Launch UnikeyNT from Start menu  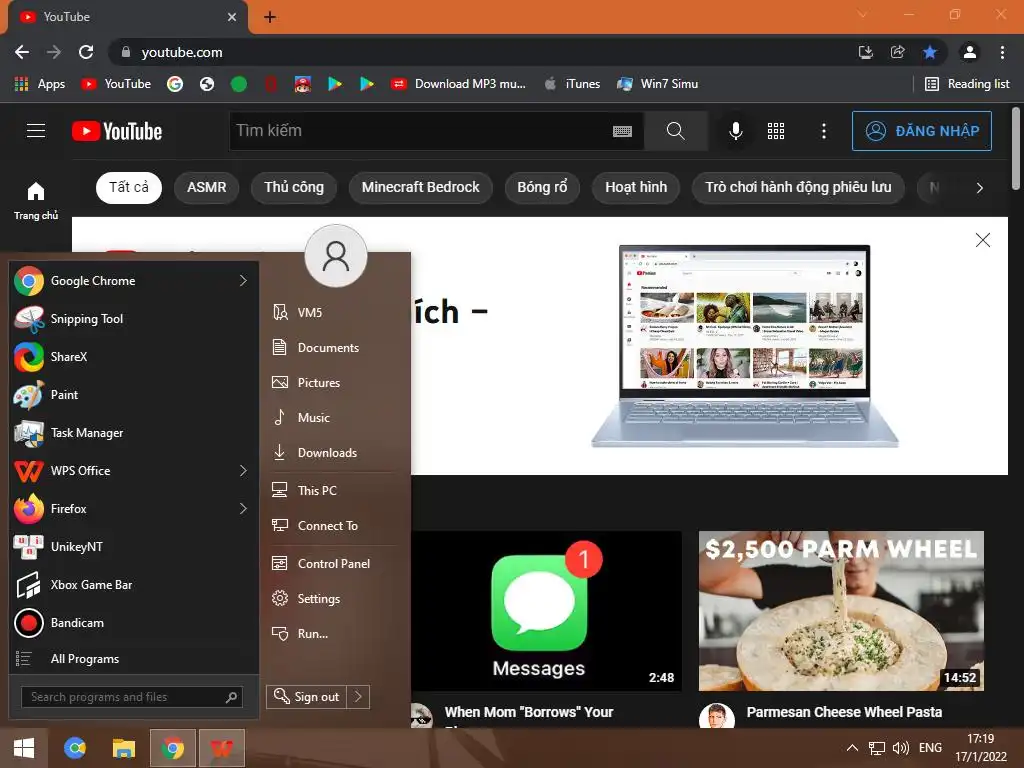134,547
